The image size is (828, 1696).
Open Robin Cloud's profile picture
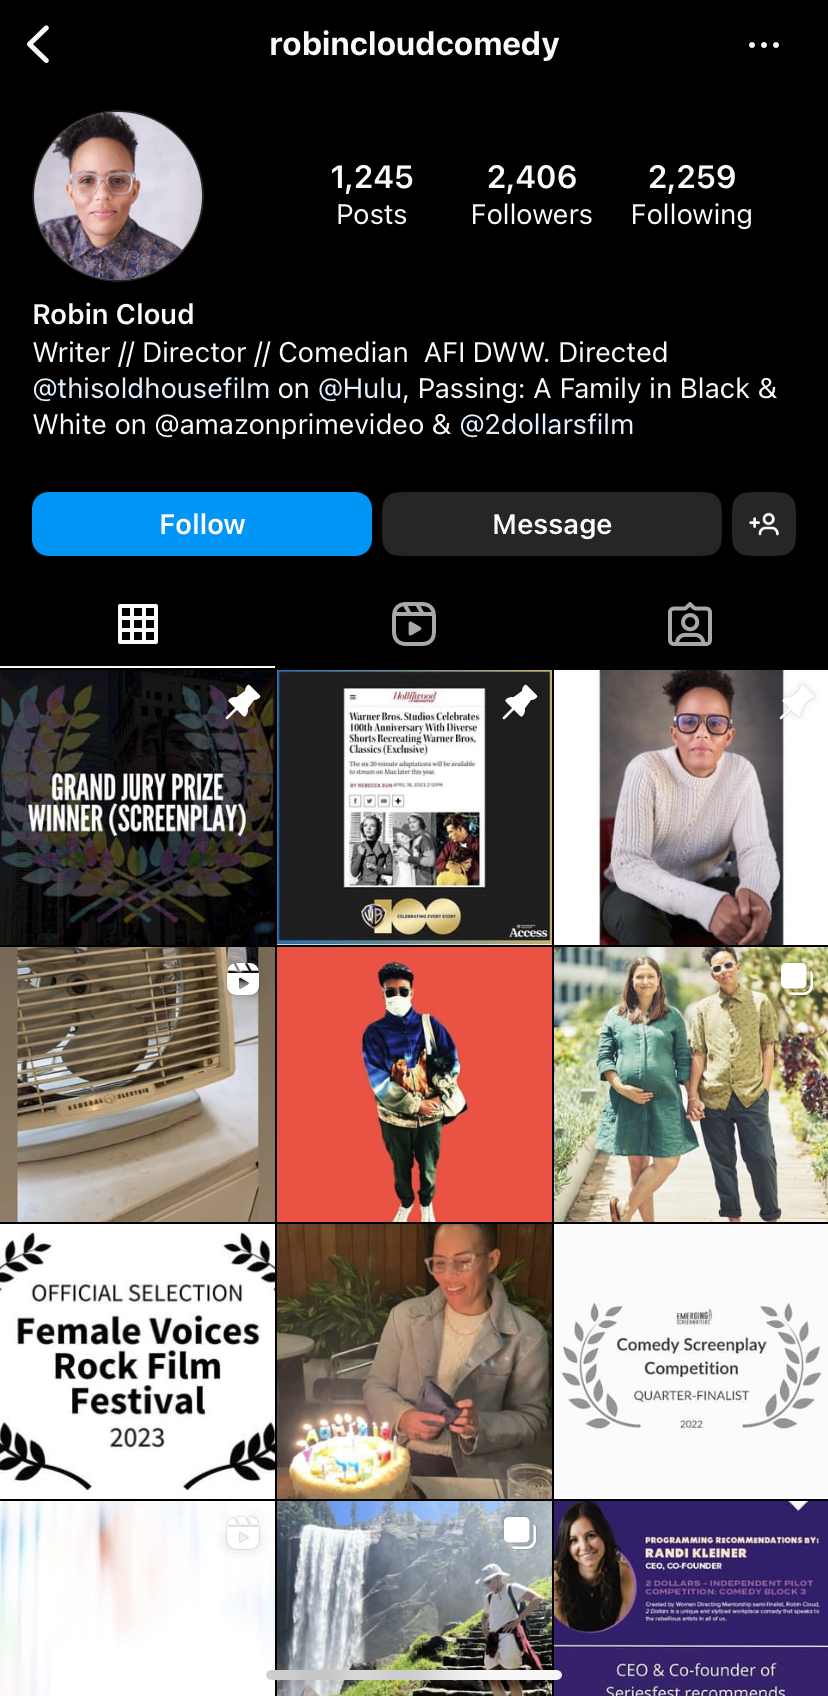tap(118, 196)
